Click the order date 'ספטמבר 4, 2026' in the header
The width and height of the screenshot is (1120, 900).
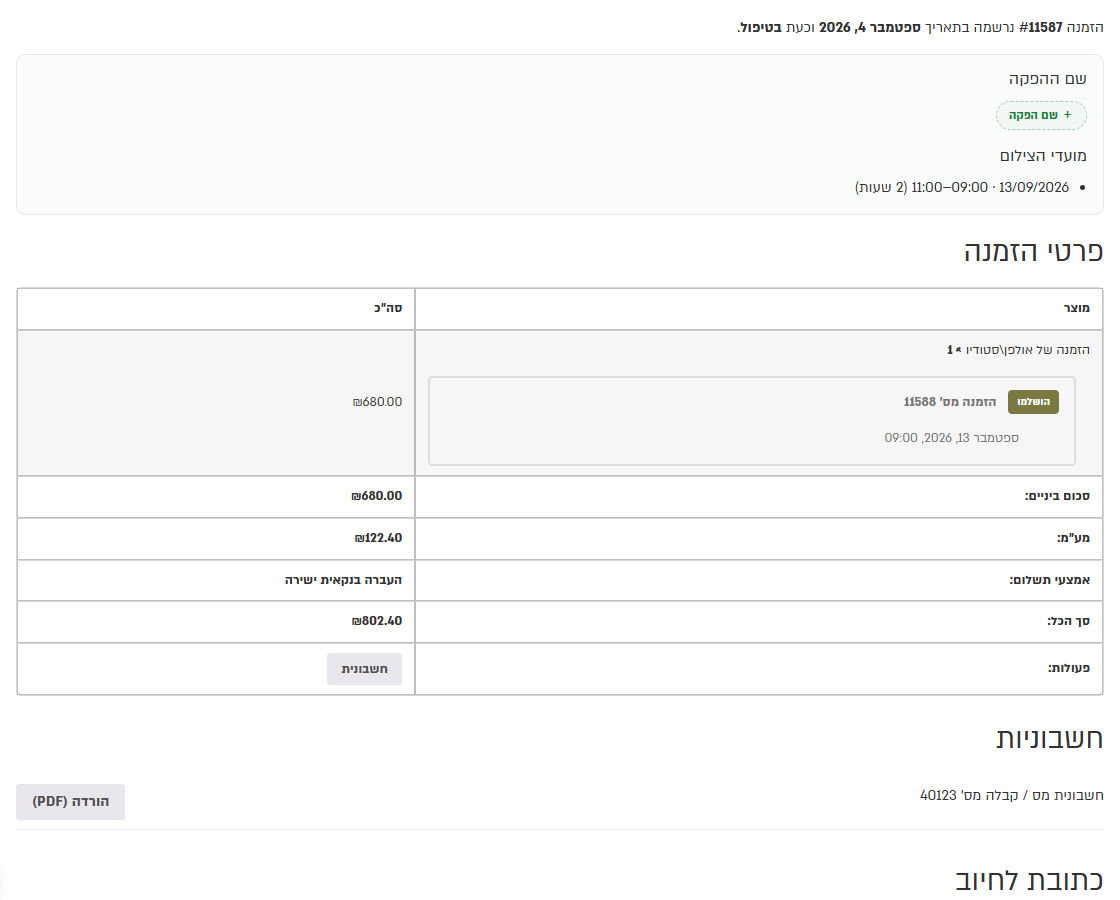[x=869, y=27]
